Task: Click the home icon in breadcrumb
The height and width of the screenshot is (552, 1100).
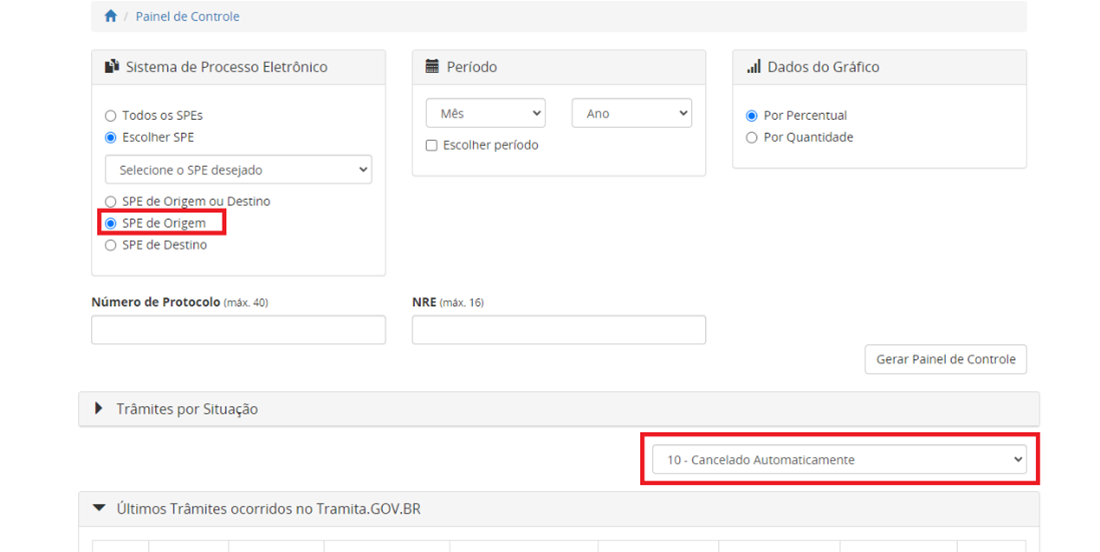Action: 110,17
